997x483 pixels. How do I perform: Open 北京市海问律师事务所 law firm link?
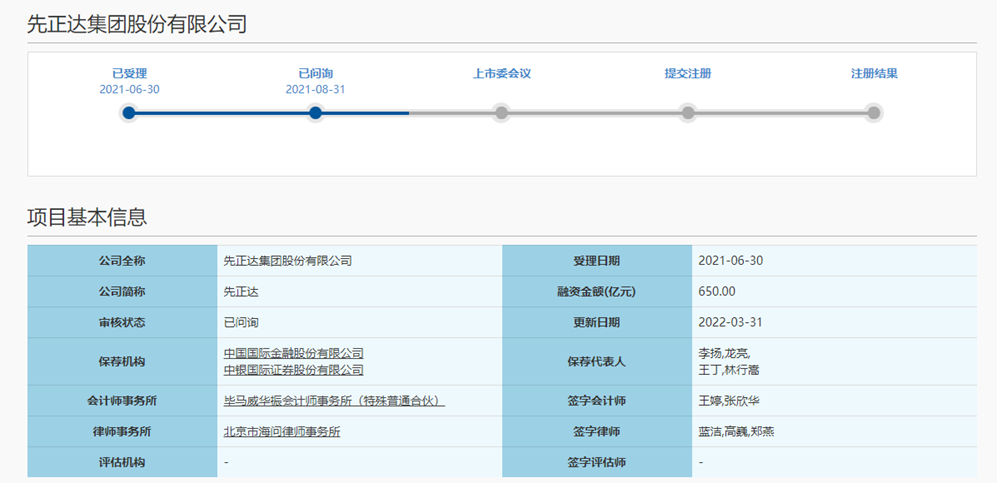click(282, 432)
